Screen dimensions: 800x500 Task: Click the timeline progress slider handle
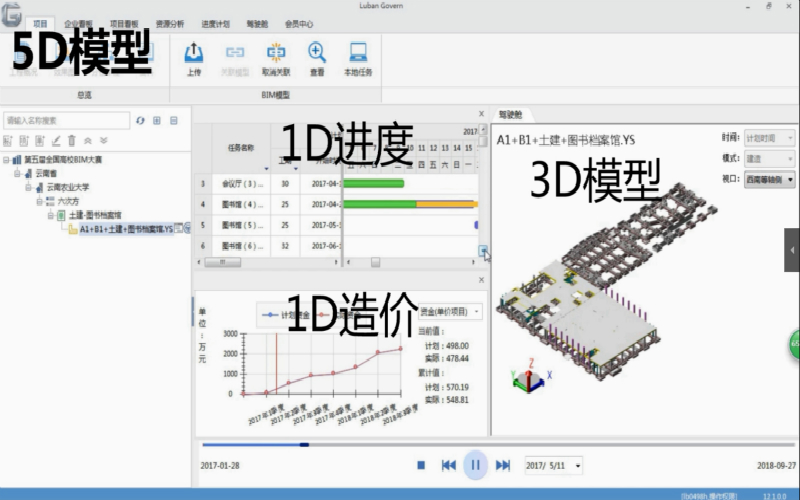pos(305,445)
